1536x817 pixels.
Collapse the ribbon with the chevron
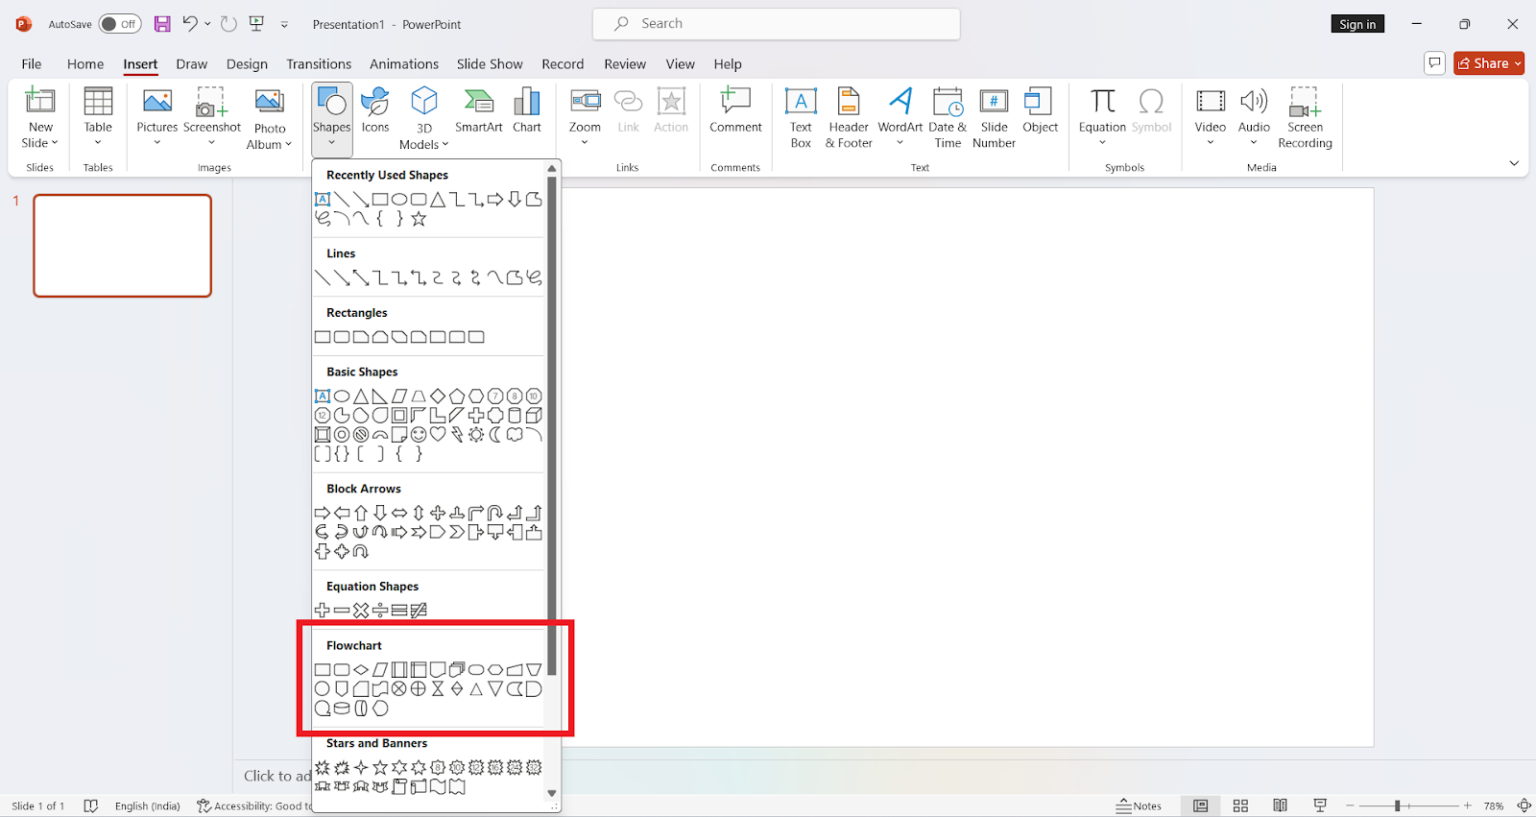(x=1513, y=161)
